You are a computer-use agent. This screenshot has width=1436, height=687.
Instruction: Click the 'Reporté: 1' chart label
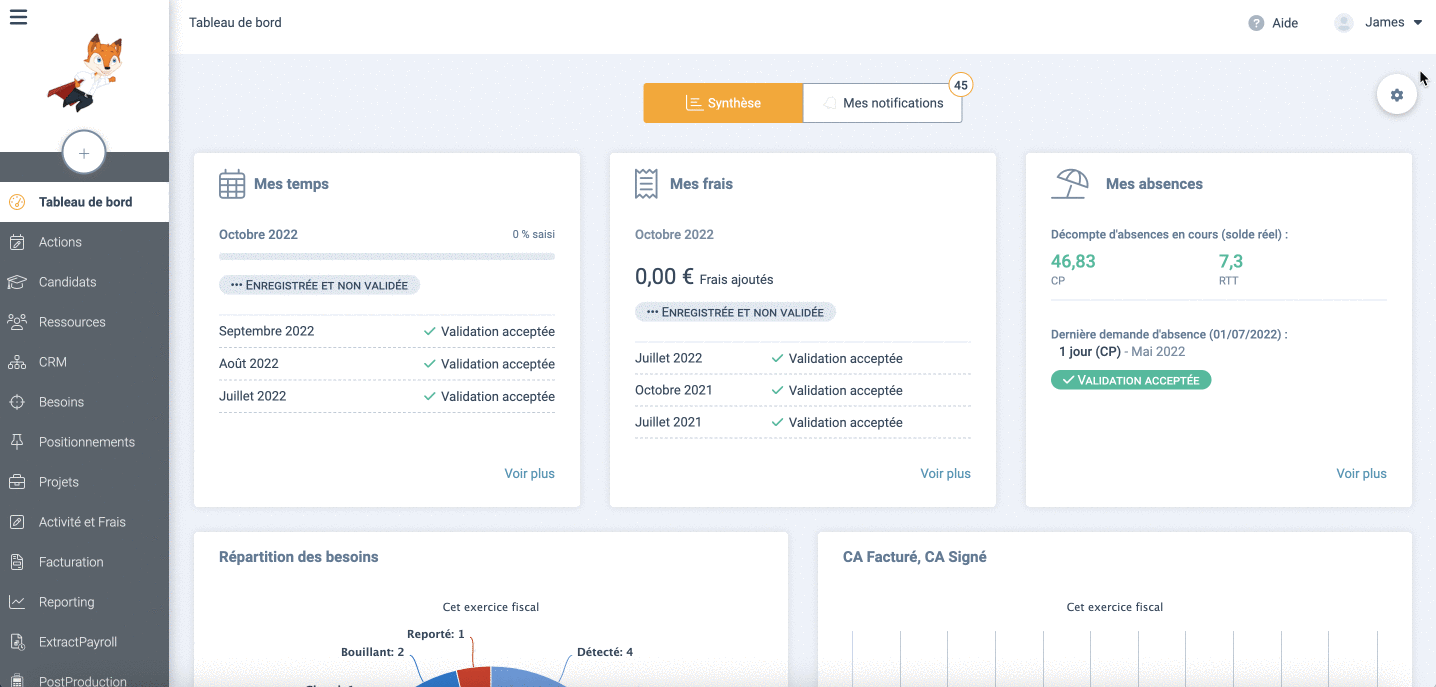[x=436, y=634]
